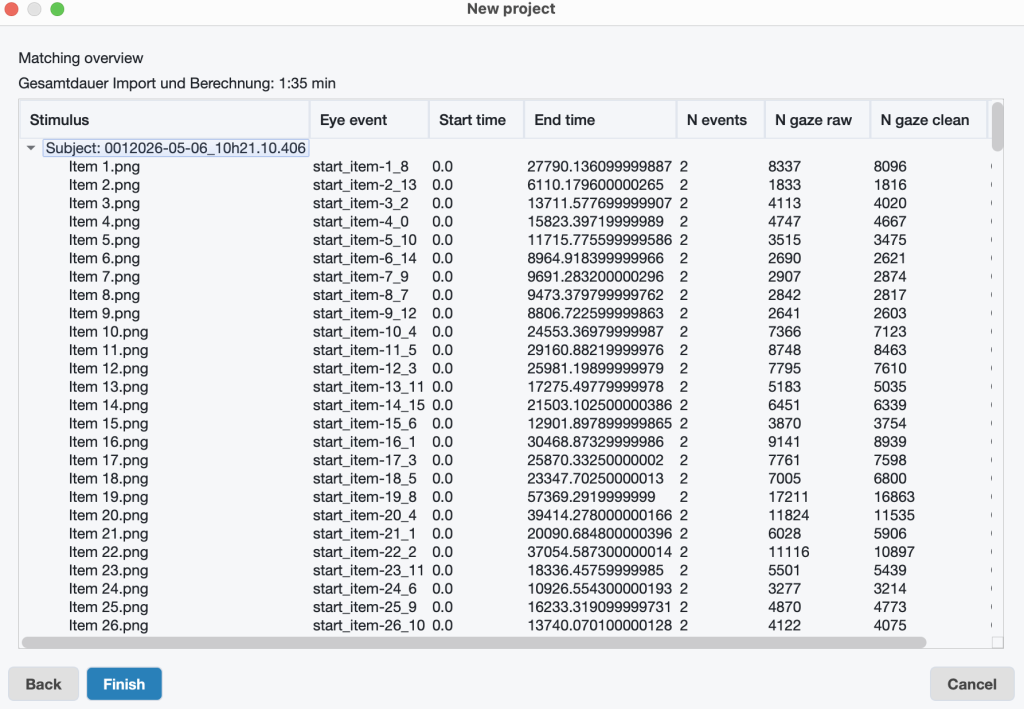Select the Item 25.png row
Viewport: 1024px width, 709px height.
click(x=504, y=607)
